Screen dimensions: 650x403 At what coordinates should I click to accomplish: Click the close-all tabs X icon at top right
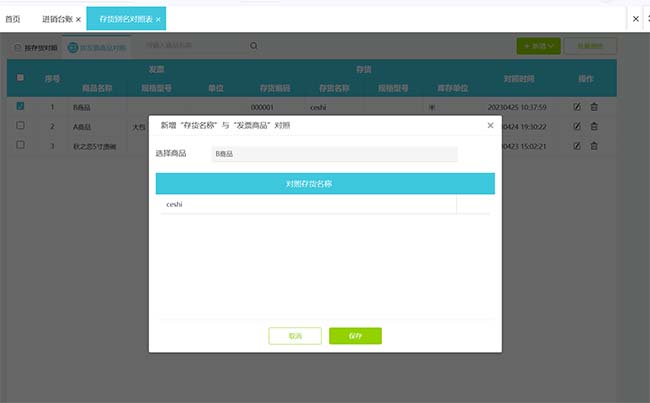pos(635,19)
